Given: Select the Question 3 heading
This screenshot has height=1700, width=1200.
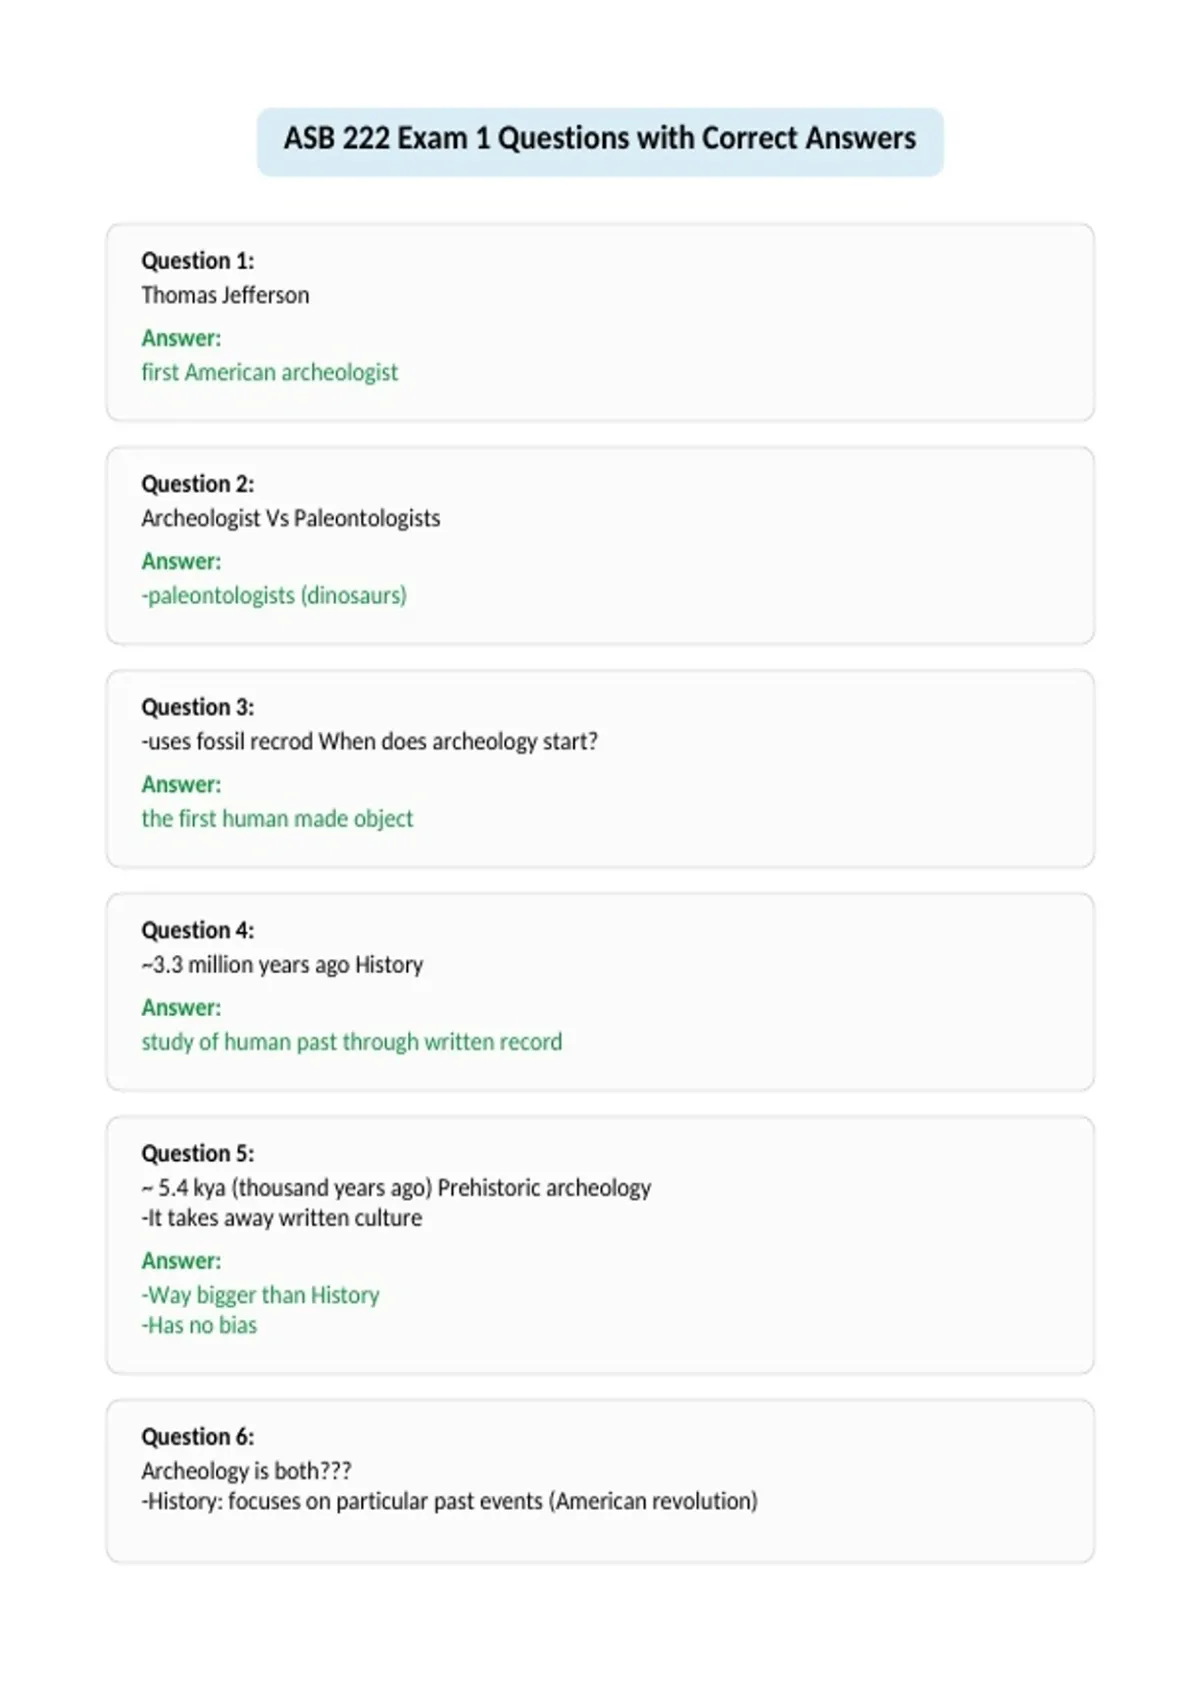Looking at the screenshot, I should point(198,707).
